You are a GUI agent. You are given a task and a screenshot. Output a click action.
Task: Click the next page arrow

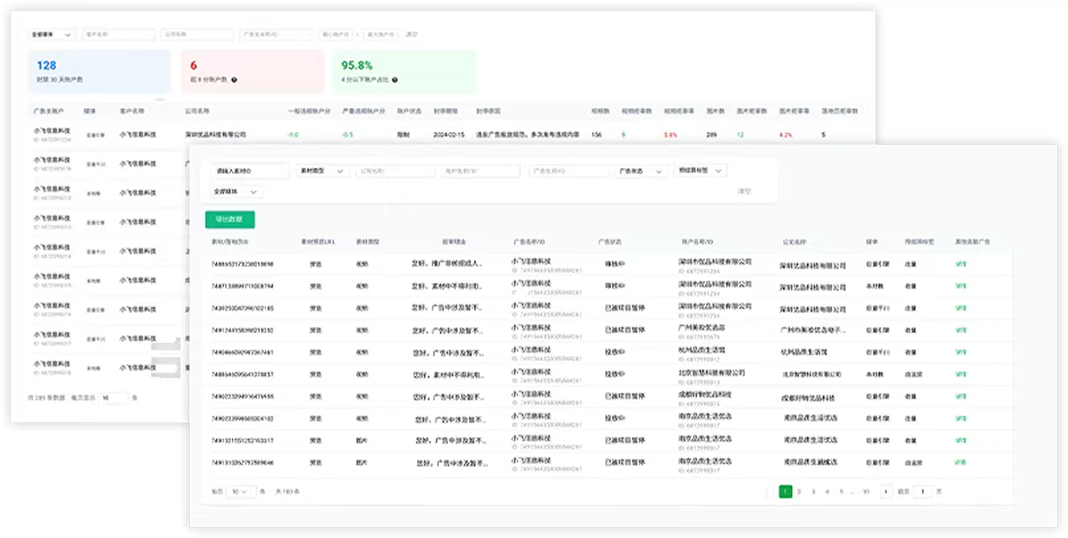coord(885,491)
